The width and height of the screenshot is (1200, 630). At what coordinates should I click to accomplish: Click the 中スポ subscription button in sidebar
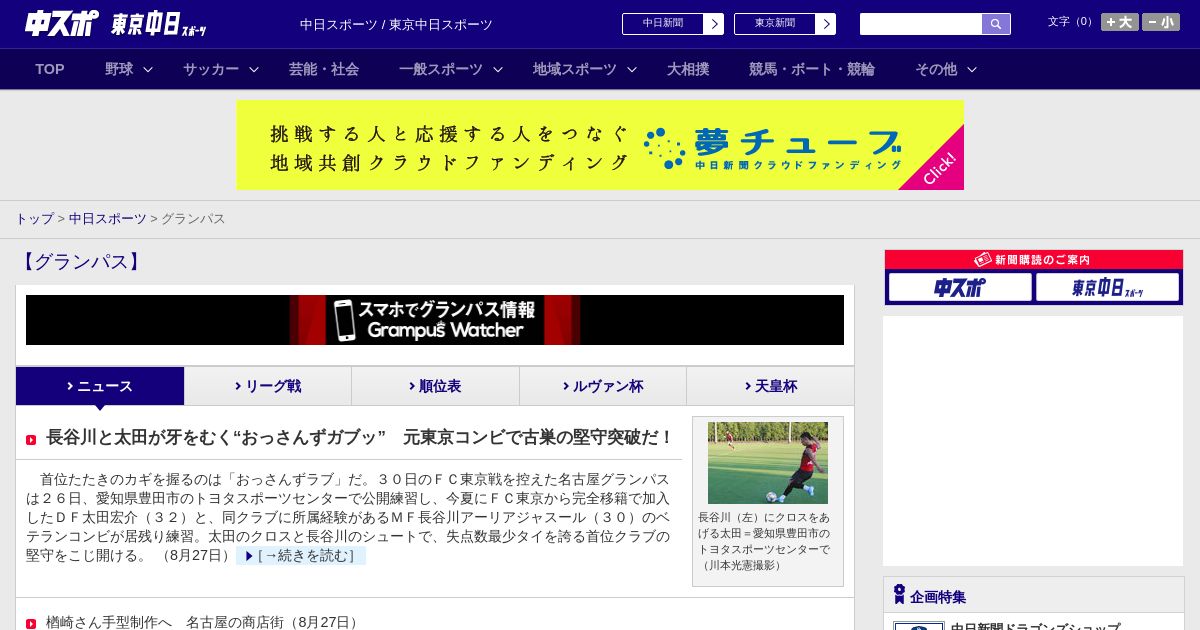point(960,287)
